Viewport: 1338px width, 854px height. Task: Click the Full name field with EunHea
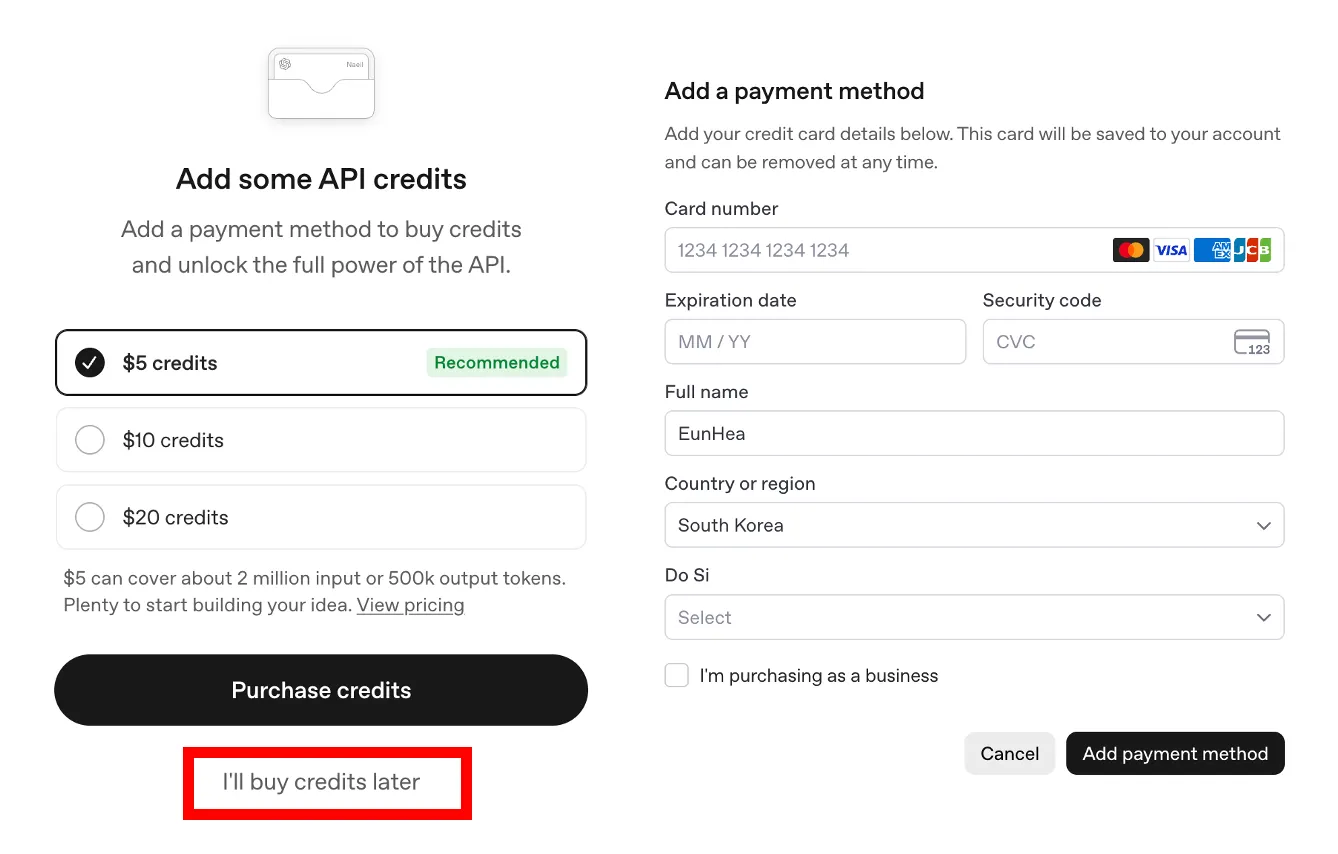tap(974, 434)
